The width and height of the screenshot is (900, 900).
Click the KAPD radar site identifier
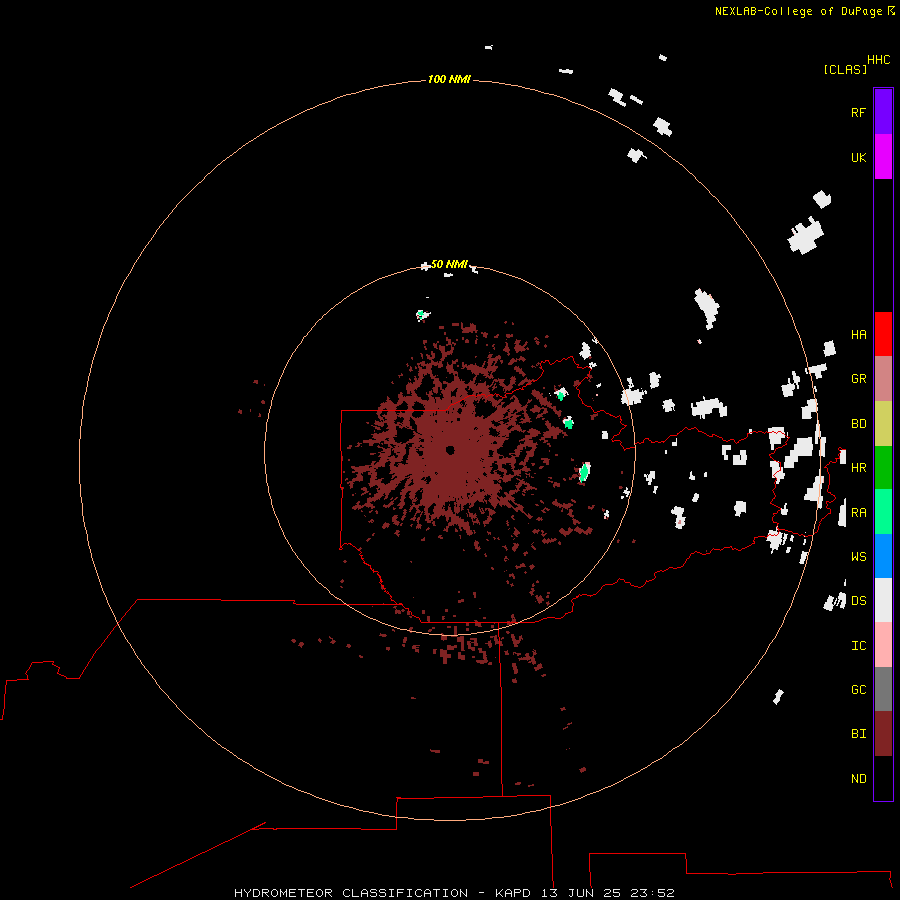click(x=513, y=893)
